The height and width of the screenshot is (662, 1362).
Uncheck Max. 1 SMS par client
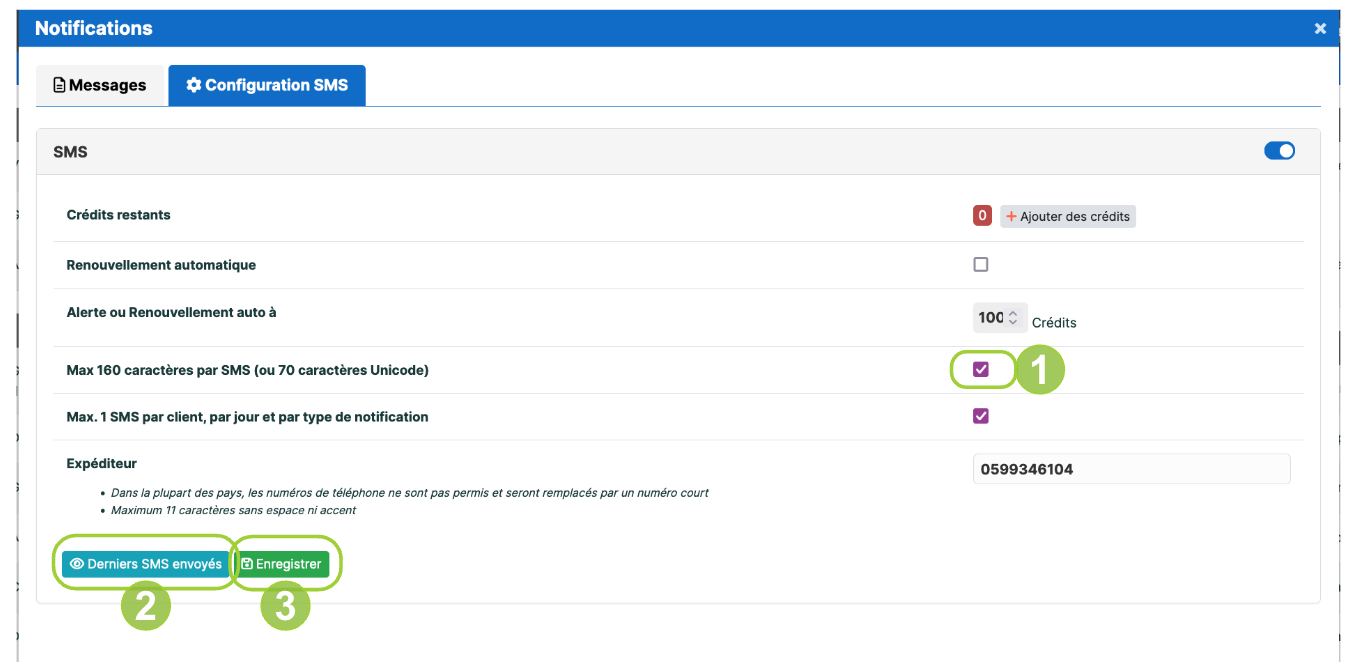point(981,416)
